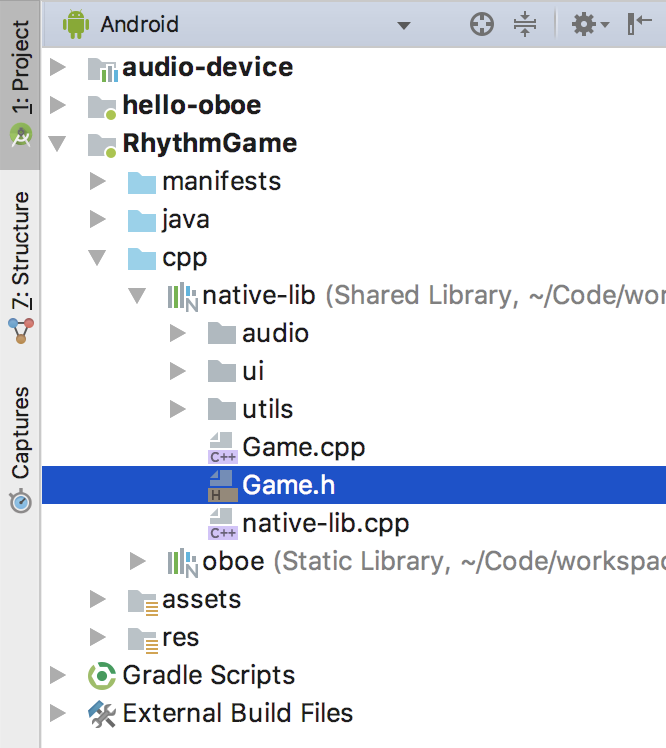This screenshot has height=748, width=666.
Task: Open the Android view dropdown
Action: 403,26
